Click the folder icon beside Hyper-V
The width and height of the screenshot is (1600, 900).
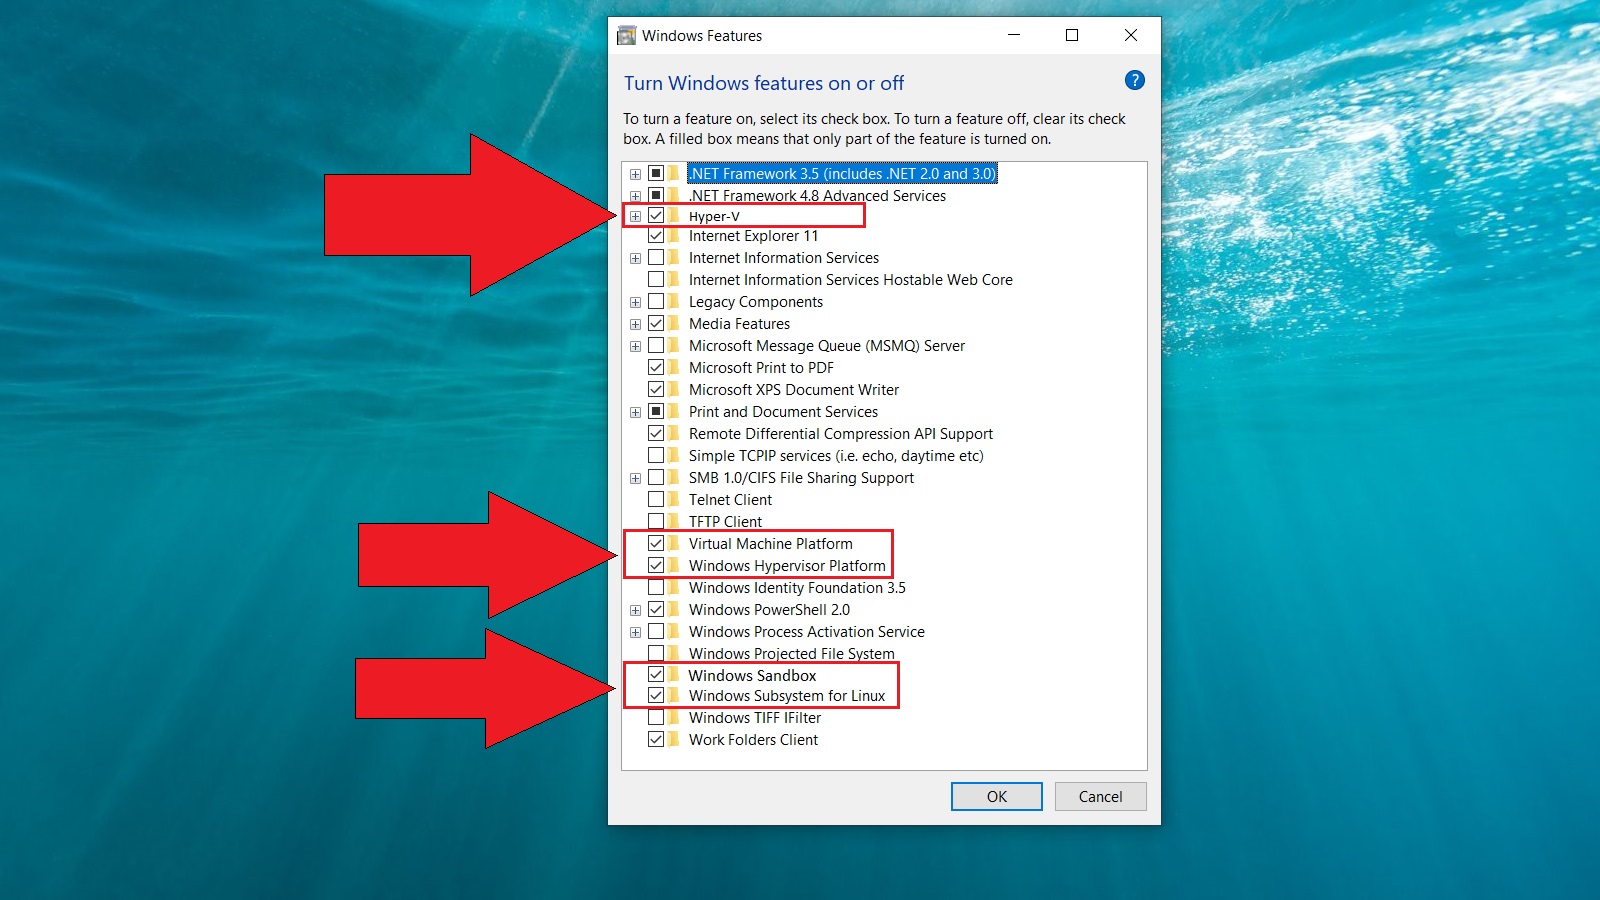coord(675,216)
